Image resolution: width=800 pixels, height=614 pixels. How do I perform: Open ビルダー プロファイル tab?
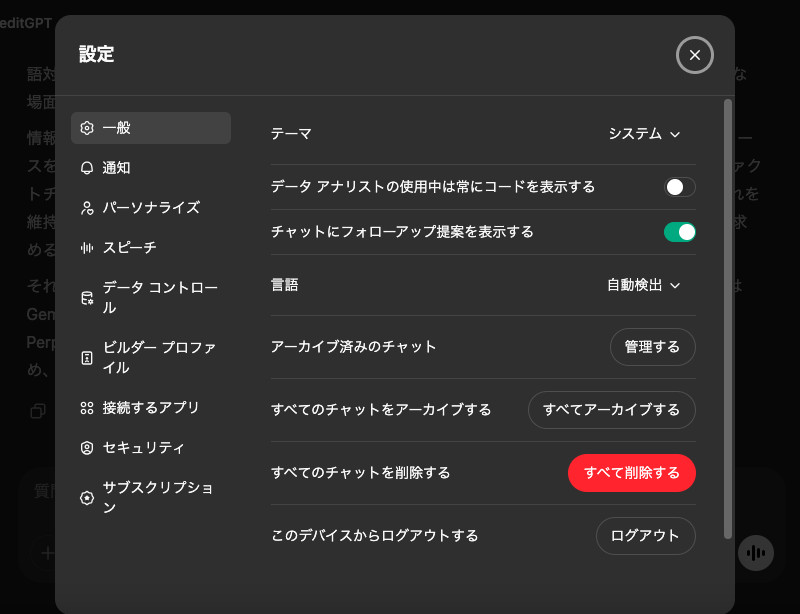(151, 358)
